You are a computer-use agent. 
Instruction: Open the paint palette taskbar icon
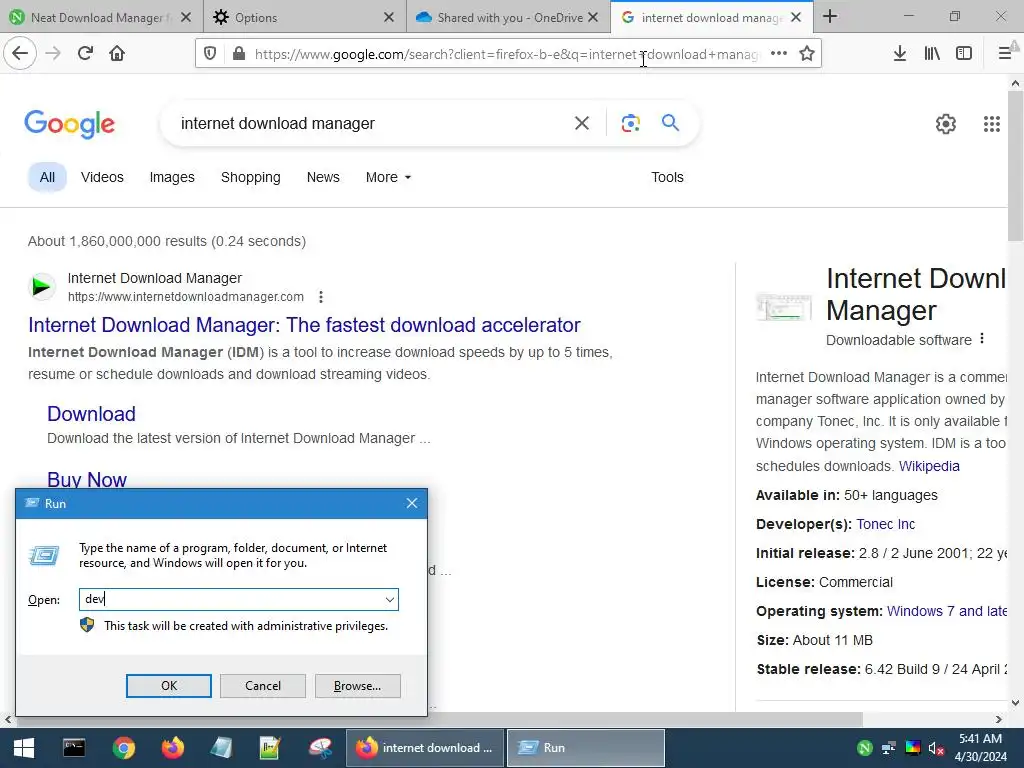(320, 748)
